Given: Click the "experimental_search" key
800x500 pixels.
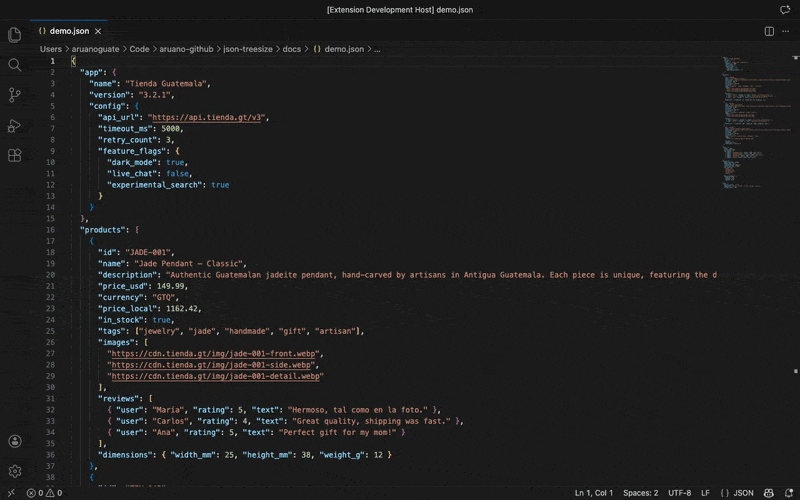Looking at the screenshot, I should (x=155, y=185).
